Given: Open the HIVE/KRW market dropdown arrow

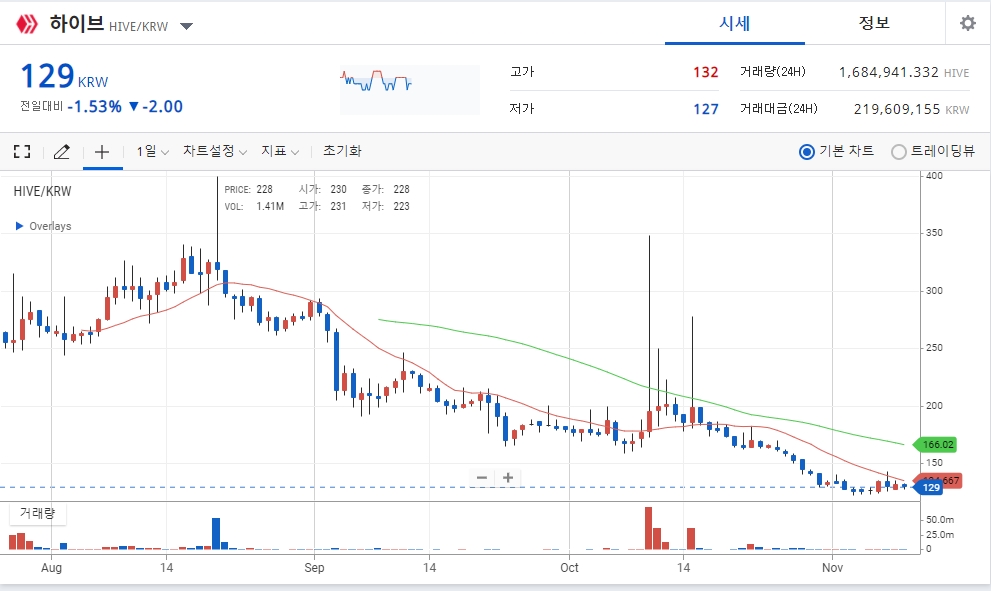Looking at the screenshot, I should (186, 27).
